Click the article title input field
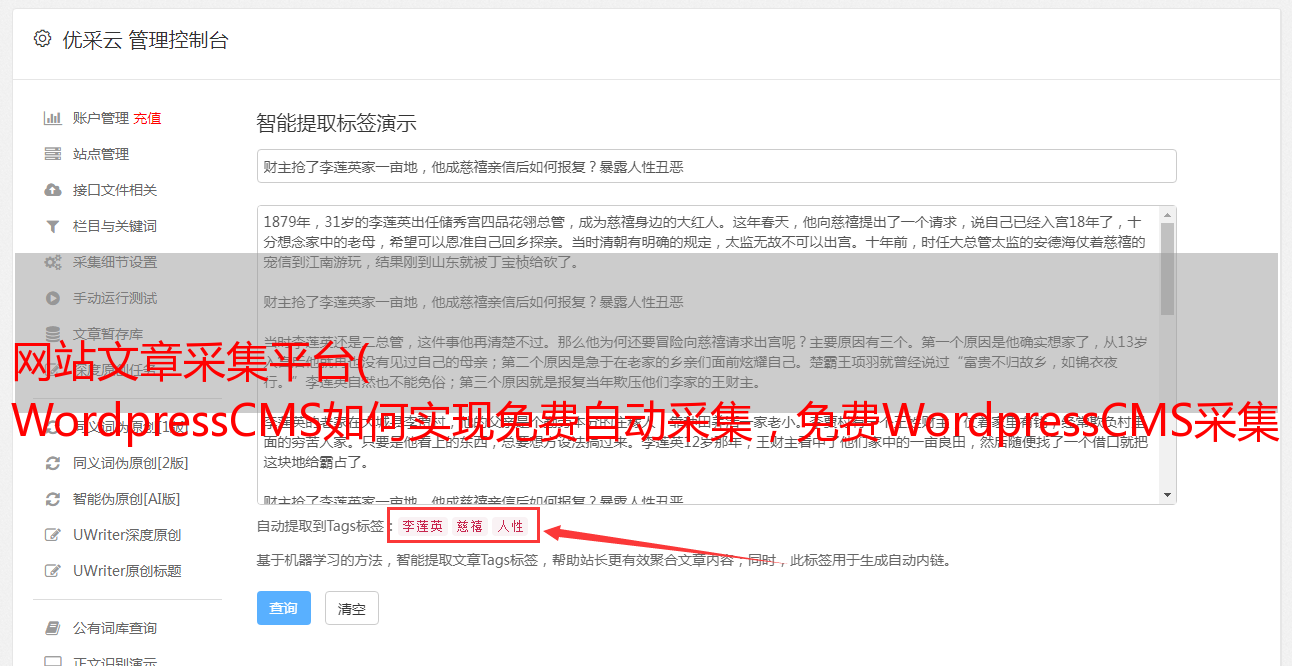The height and width of the screenshot is (666, 1292). pos(716,166)
